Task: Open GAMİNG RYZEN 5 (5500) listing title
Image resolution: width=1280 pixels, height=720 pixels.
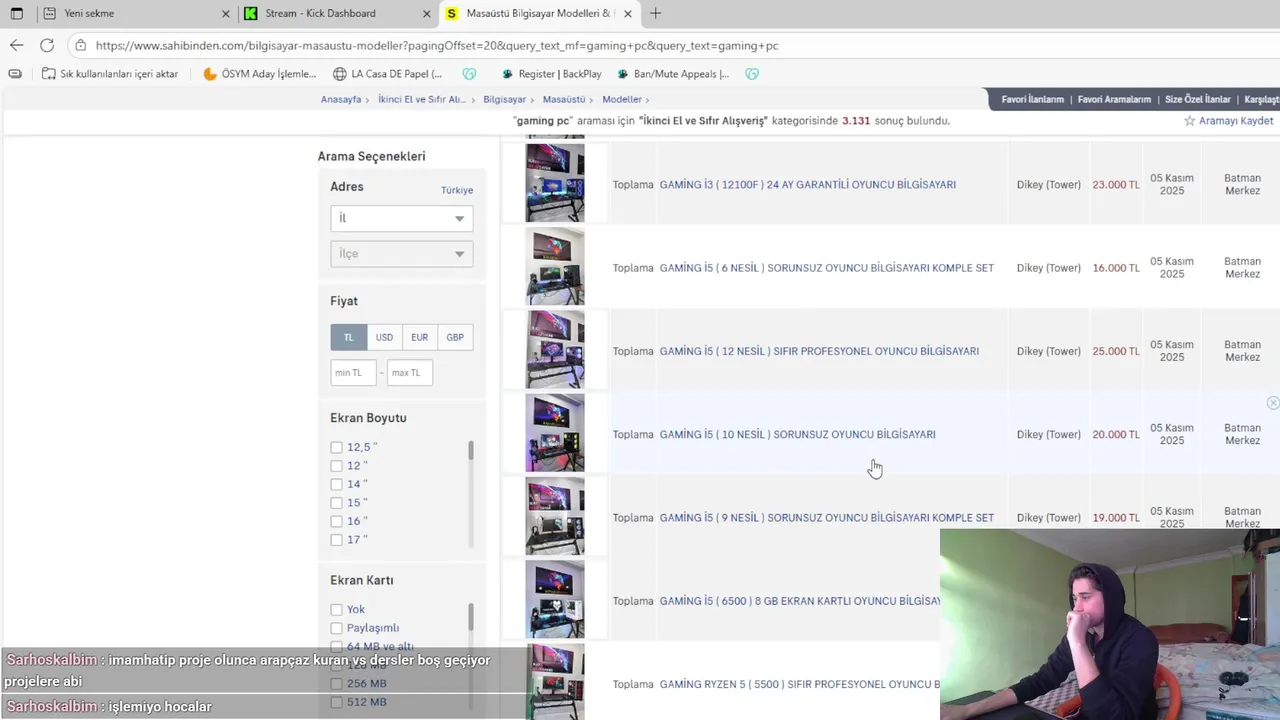Action: 799,685
